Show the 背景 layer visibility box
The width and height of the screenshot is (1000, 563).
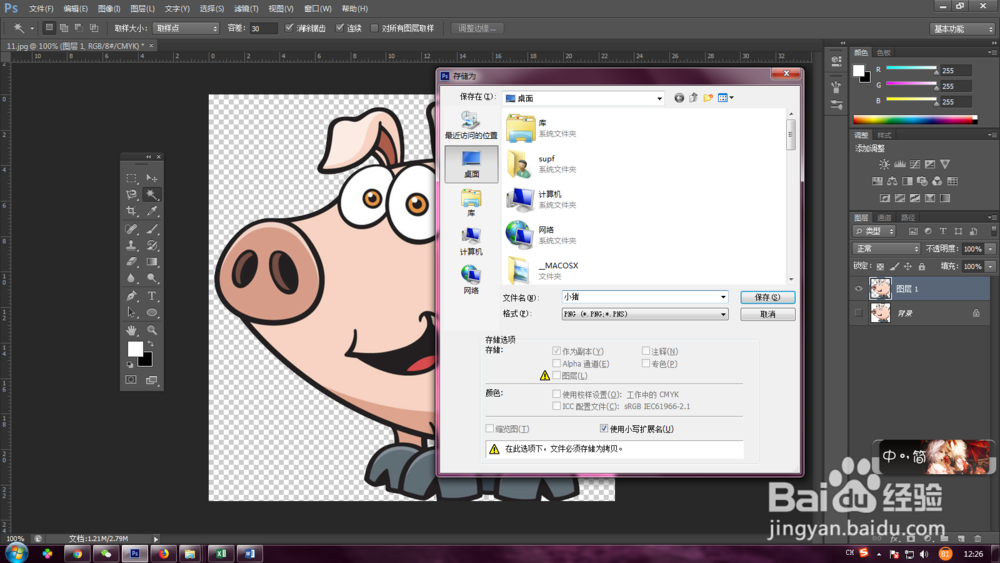(858, 313)
